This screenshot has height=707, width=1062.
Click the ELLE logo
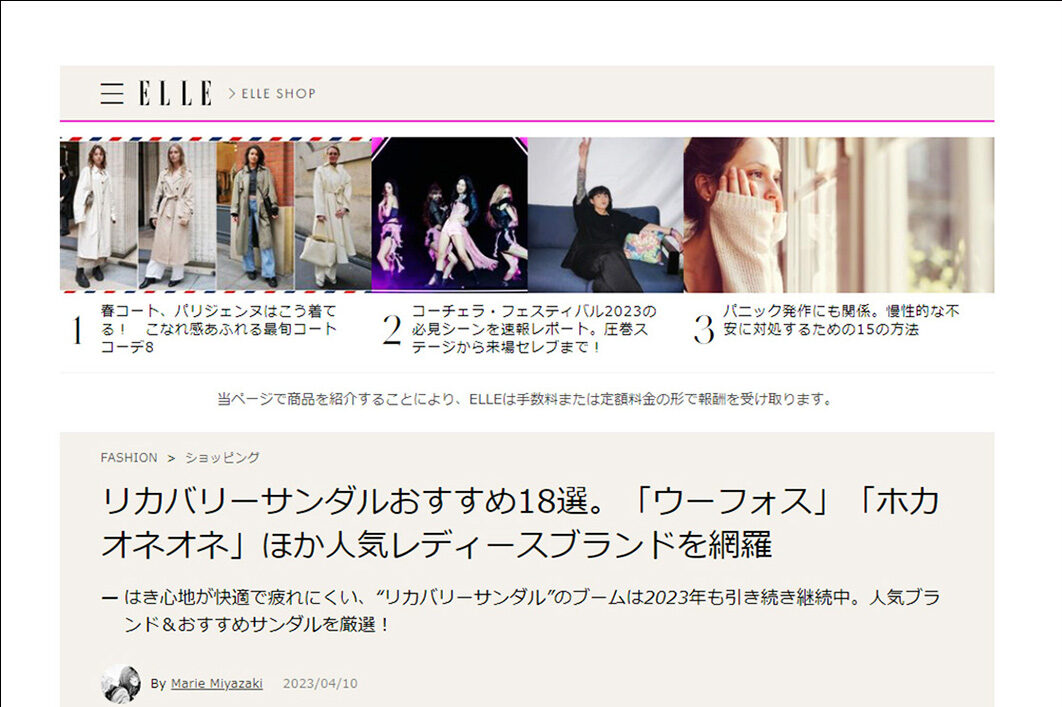click(175, 94)
